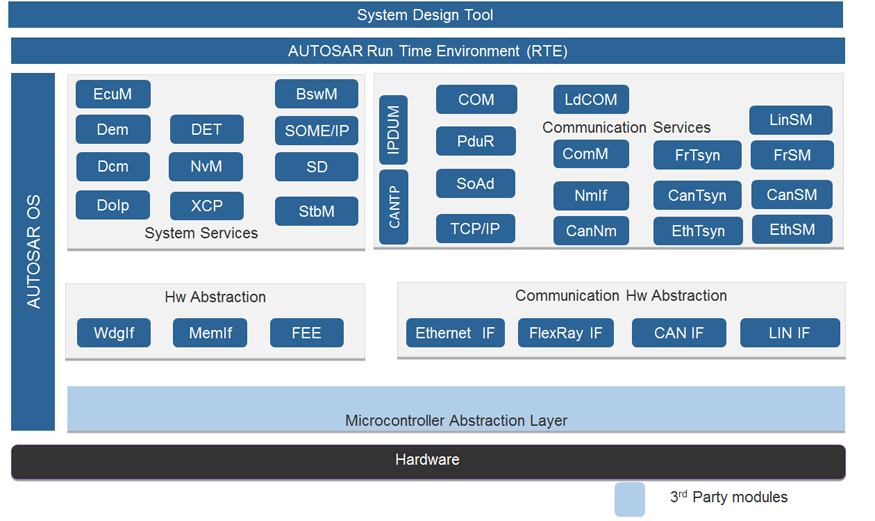Open the FEE module
875x521 pixels.
coord(306,333)
